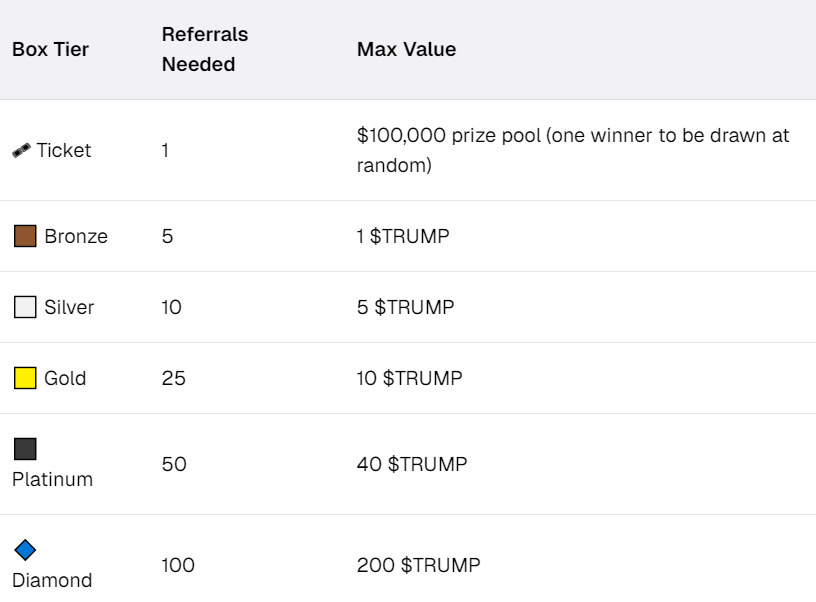Select the Max Value column header
The width and height of the screenshot is (816, 602).
[406, 49]
